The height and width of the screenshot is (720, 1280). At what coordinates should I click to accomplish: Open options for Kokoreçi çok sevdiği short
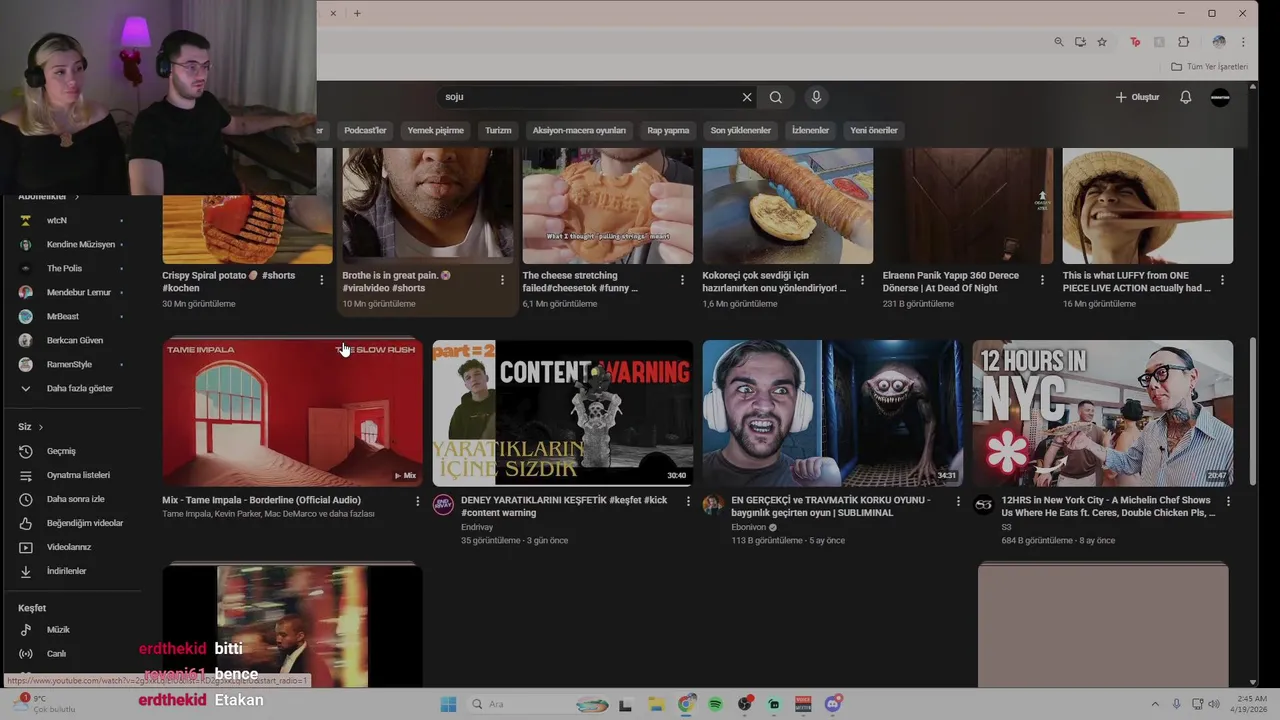click(x=862, y=280)
